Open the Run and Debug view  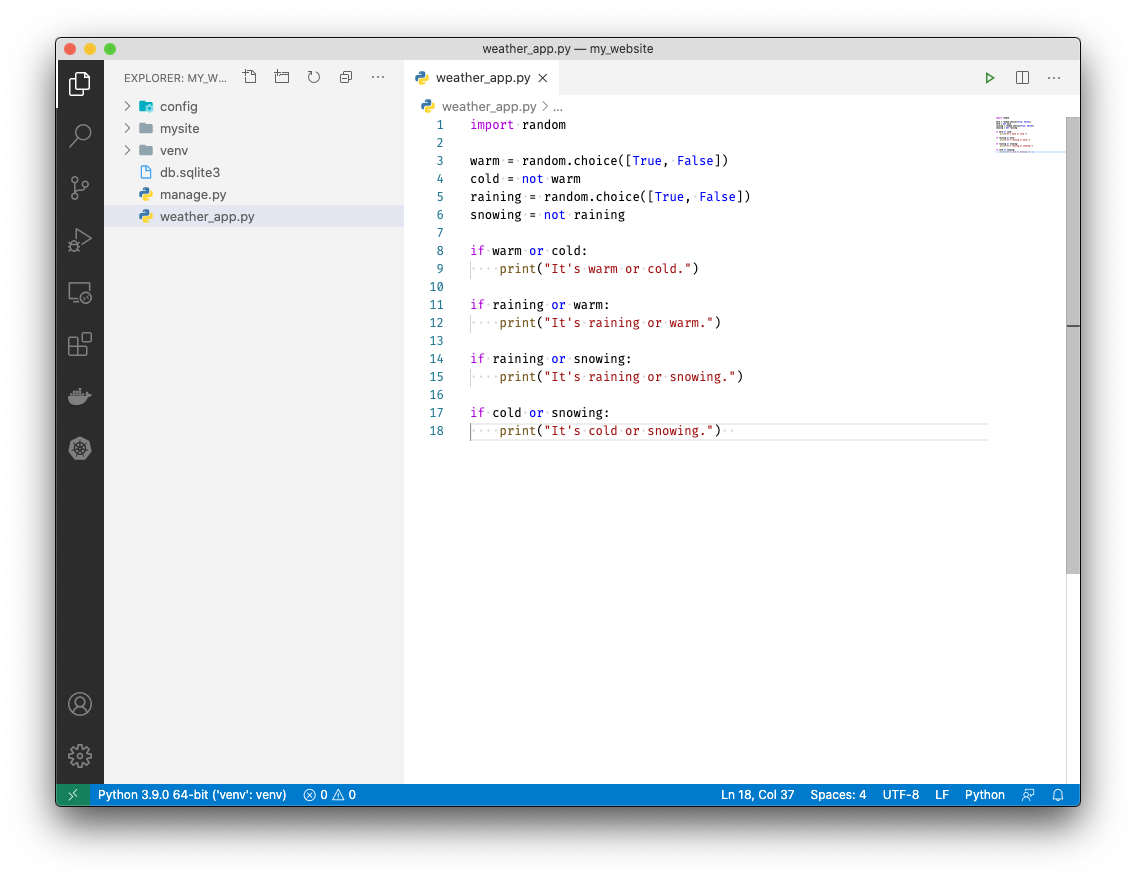pos(80,240)
